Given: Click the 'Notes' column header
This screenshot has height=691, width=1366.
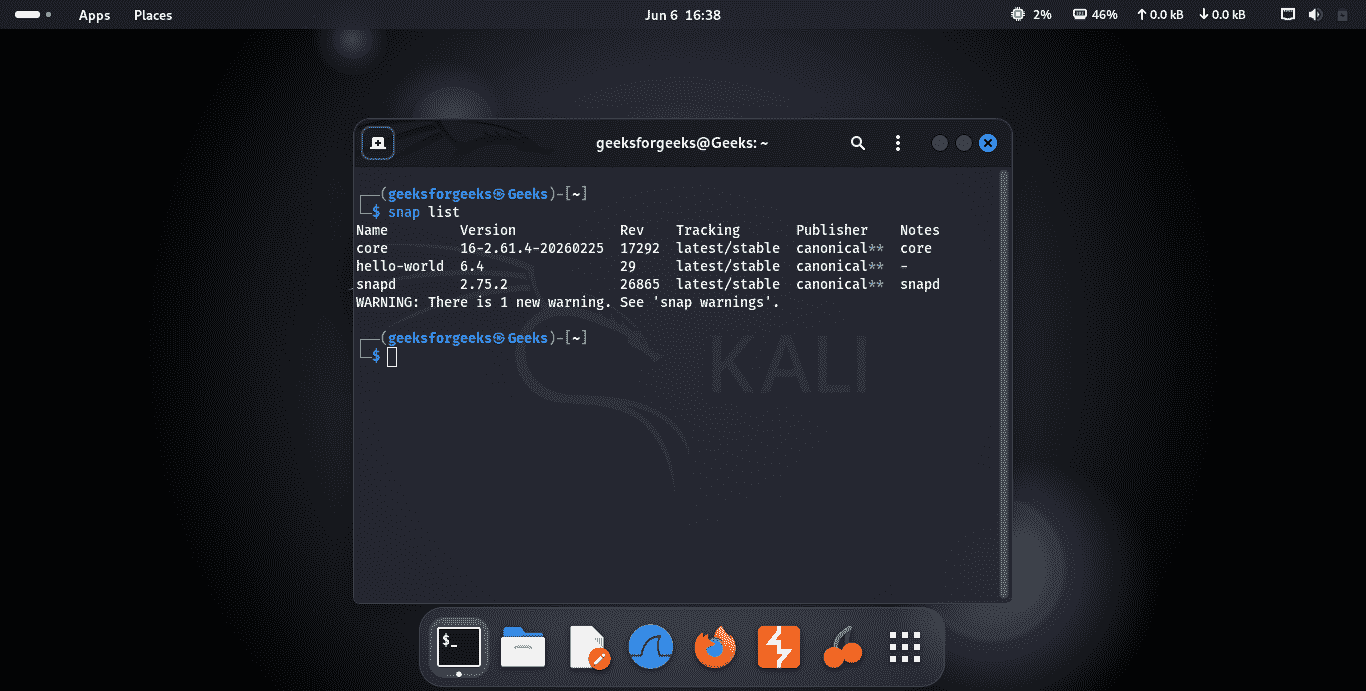Looking at the screenshot, I should coord(920,230).
